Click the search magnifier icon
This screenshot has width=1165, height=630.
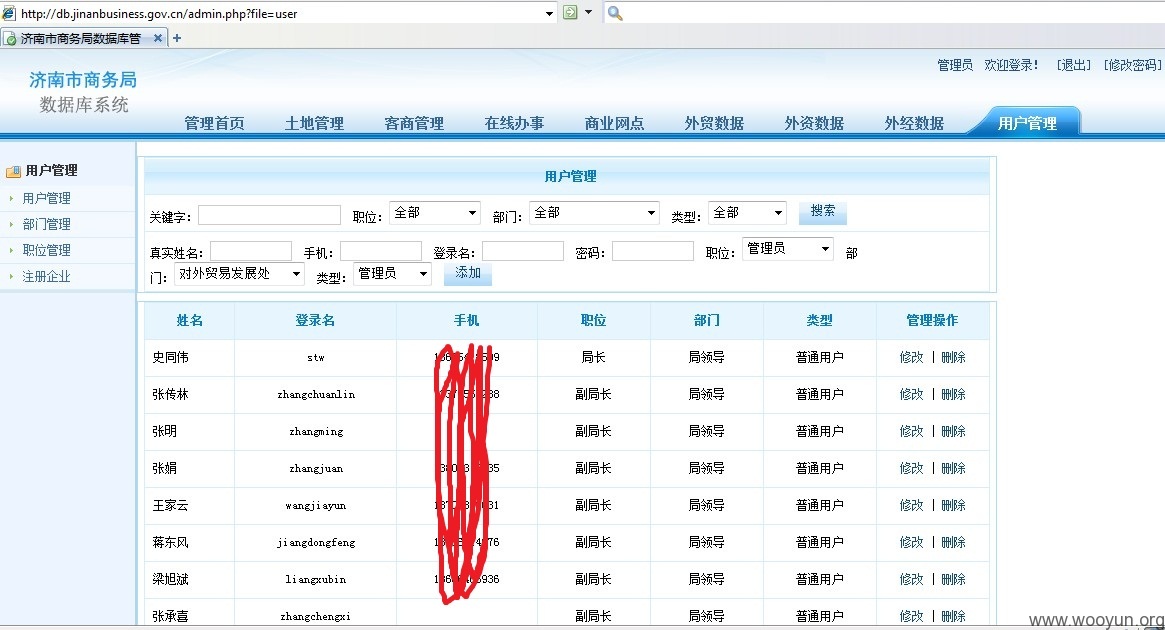[614, 13]
